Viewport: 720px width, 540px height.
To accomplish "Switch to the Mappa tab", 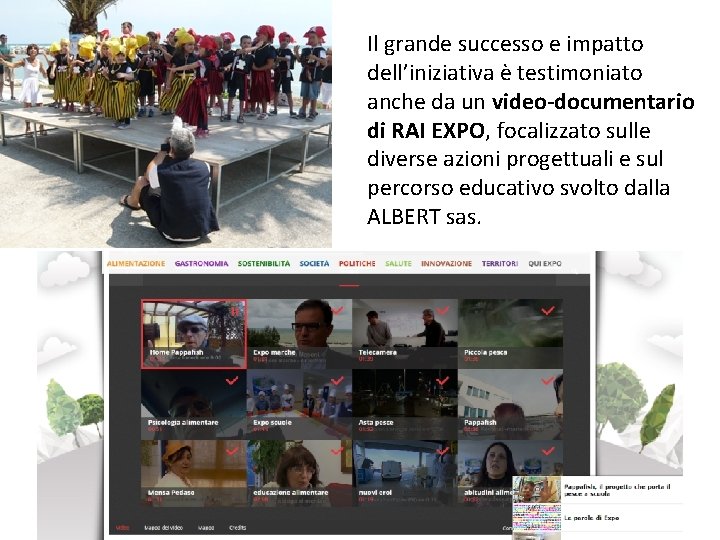I will point(206,528).
